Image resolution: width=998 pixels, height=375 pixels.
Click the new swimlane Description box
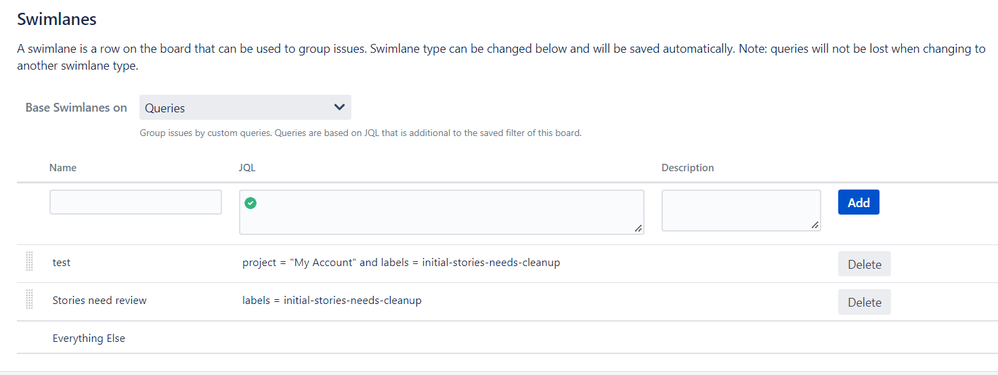pos(741,210)
